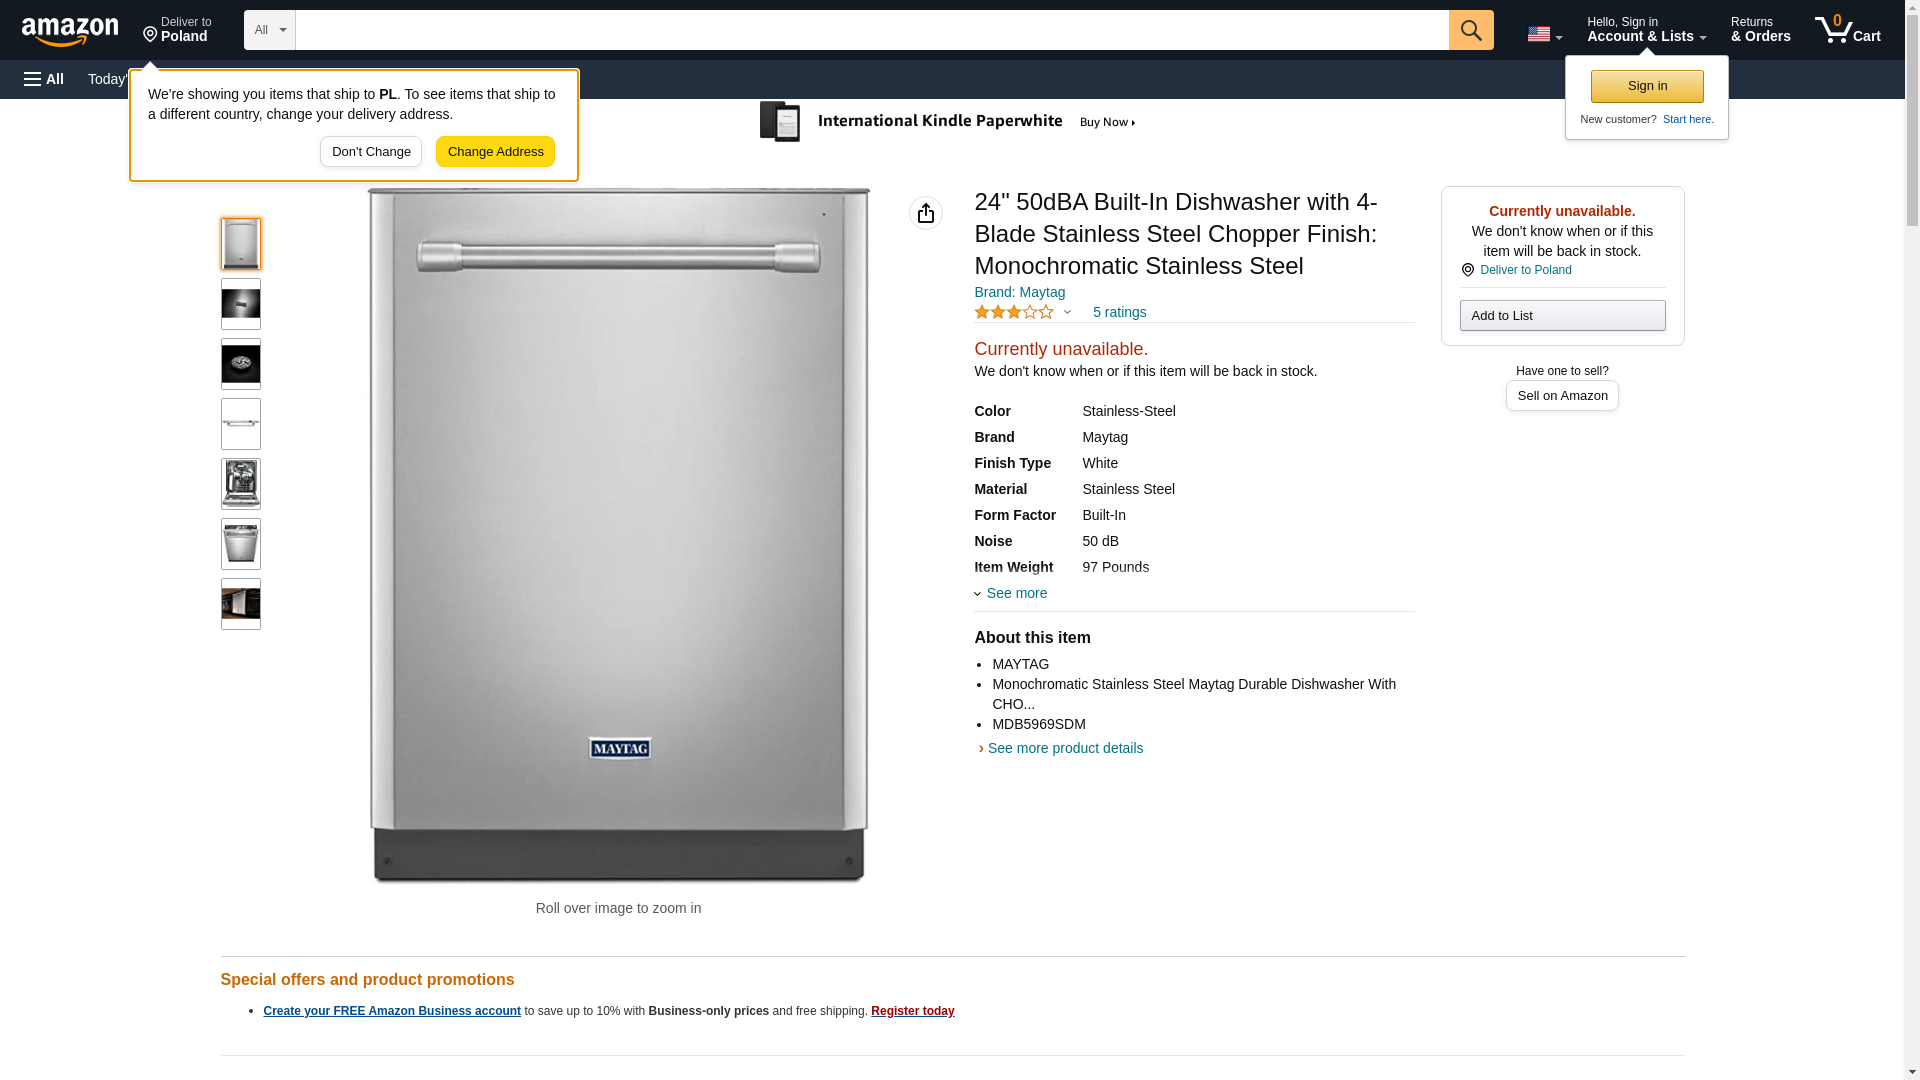Open Returns & Orders
Image resolution: width=1920 pixels, height=1080 pixels.
pos(1760,30)
